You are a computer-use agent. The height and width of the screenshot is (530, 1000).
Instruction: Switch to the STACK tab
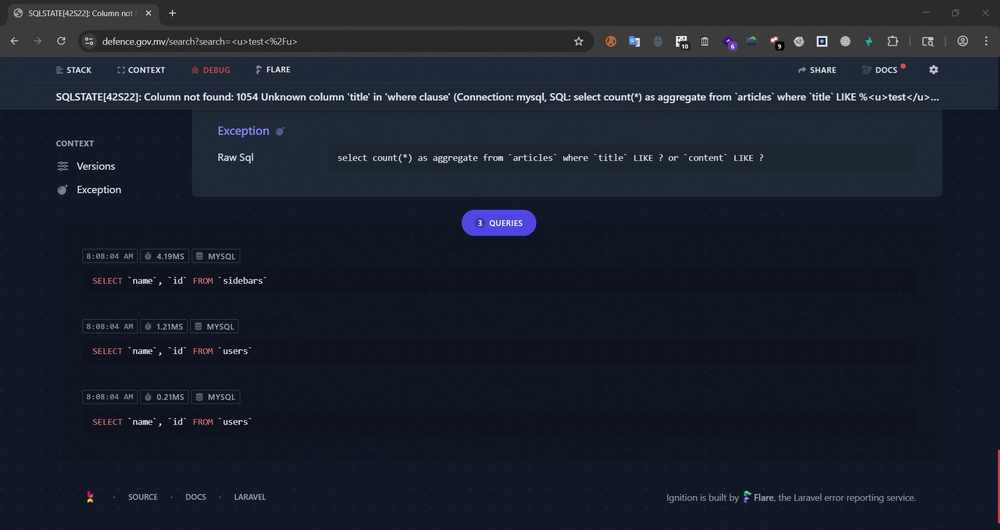click(73, 70)
